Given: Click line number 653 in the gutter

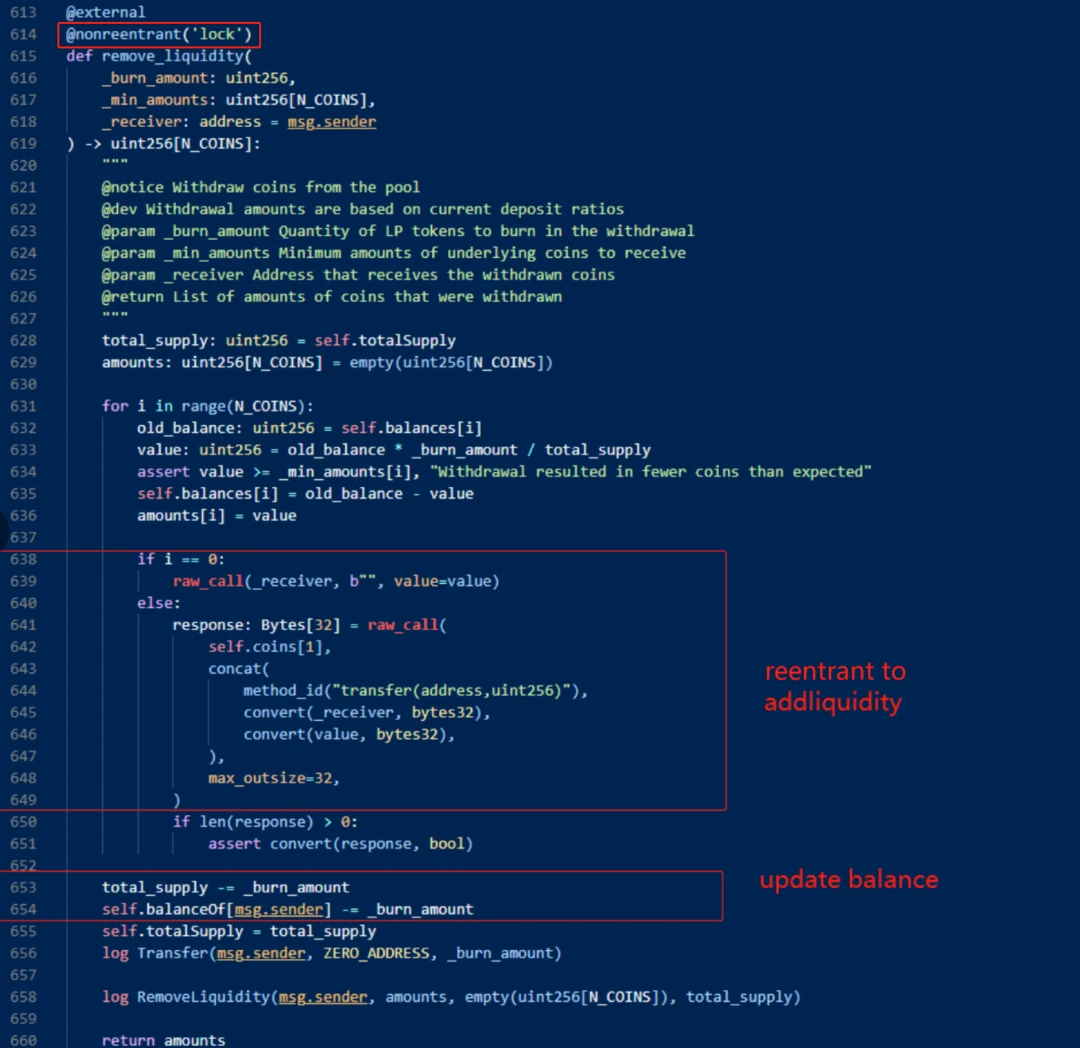Looking at the screenshot, I should click(22, 887).
